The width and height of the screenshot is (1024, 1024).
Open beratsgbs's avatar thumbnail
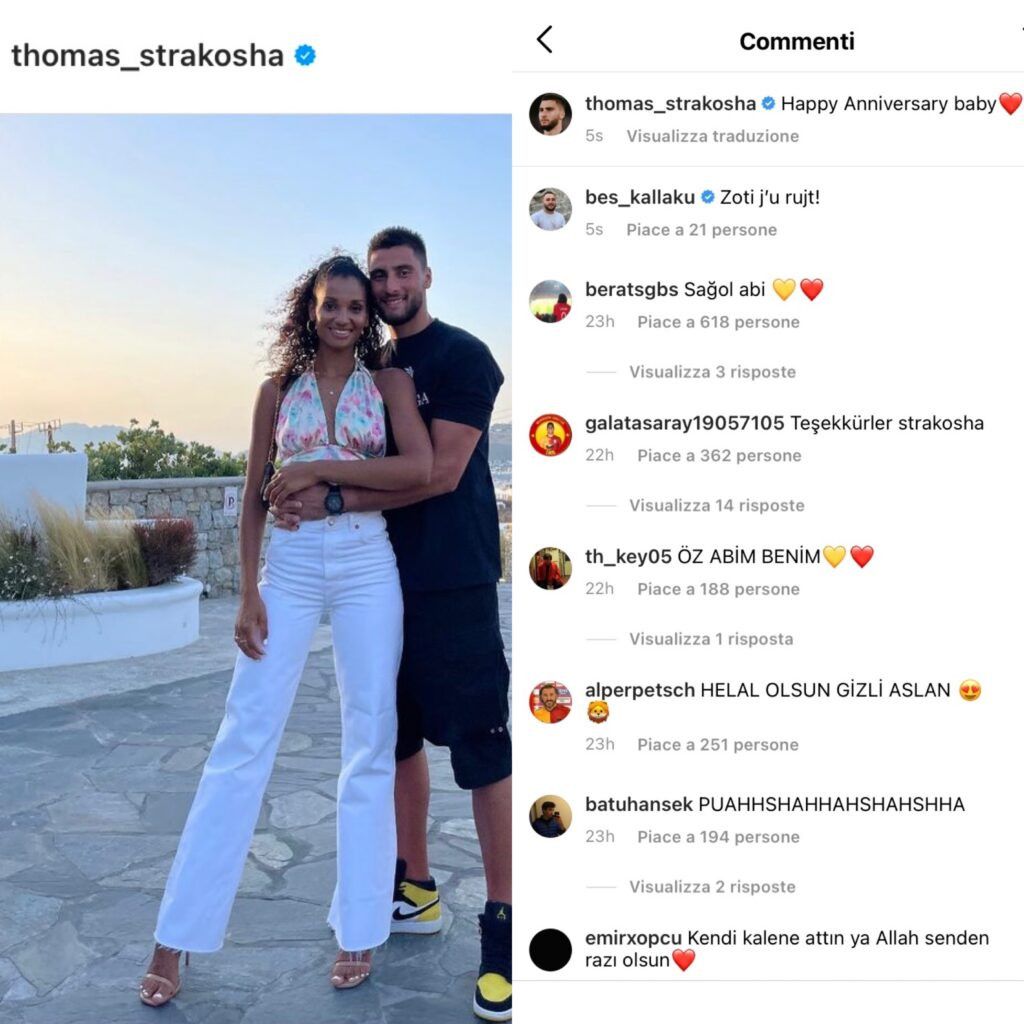550,301
